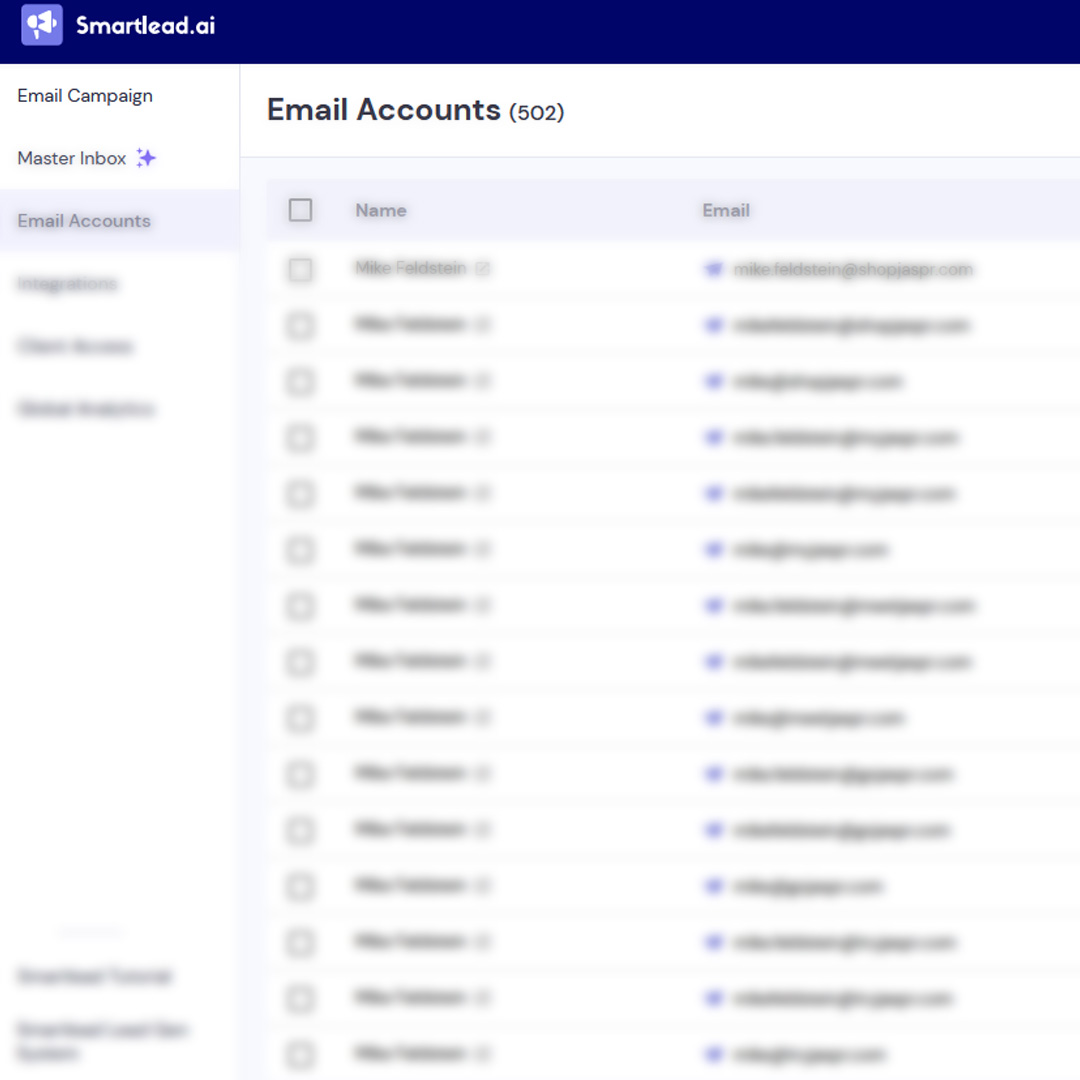1080x1080 pixels.
Task: Click the send icon in the second email row
Action: (713, 324)
